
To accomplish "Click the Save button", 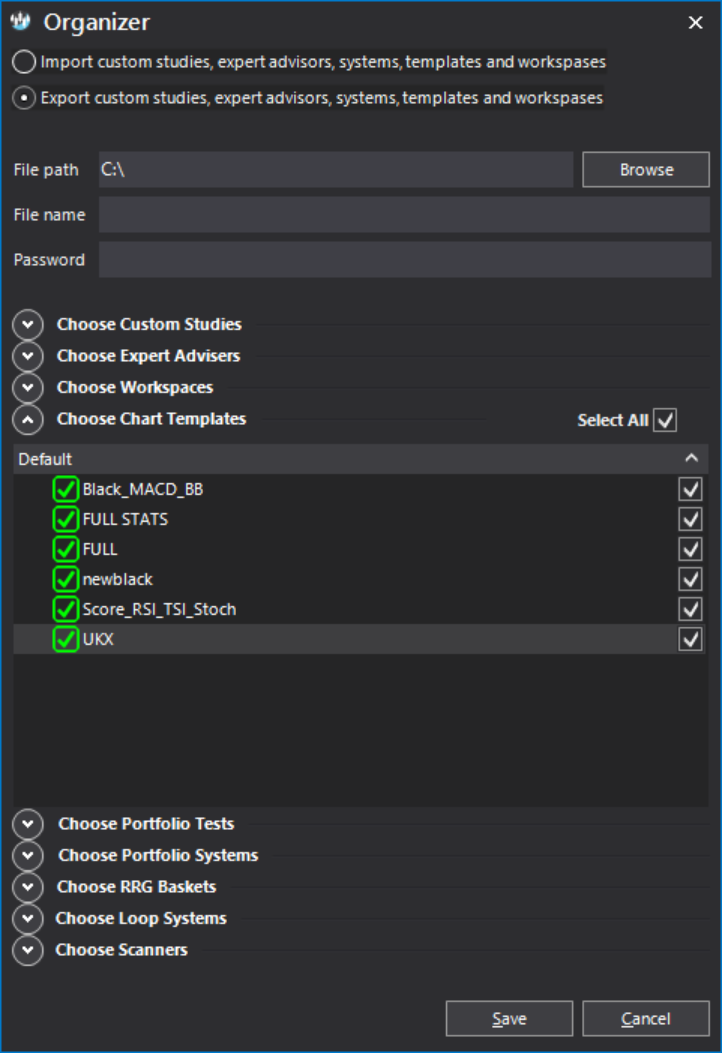I will (509, 1018).
